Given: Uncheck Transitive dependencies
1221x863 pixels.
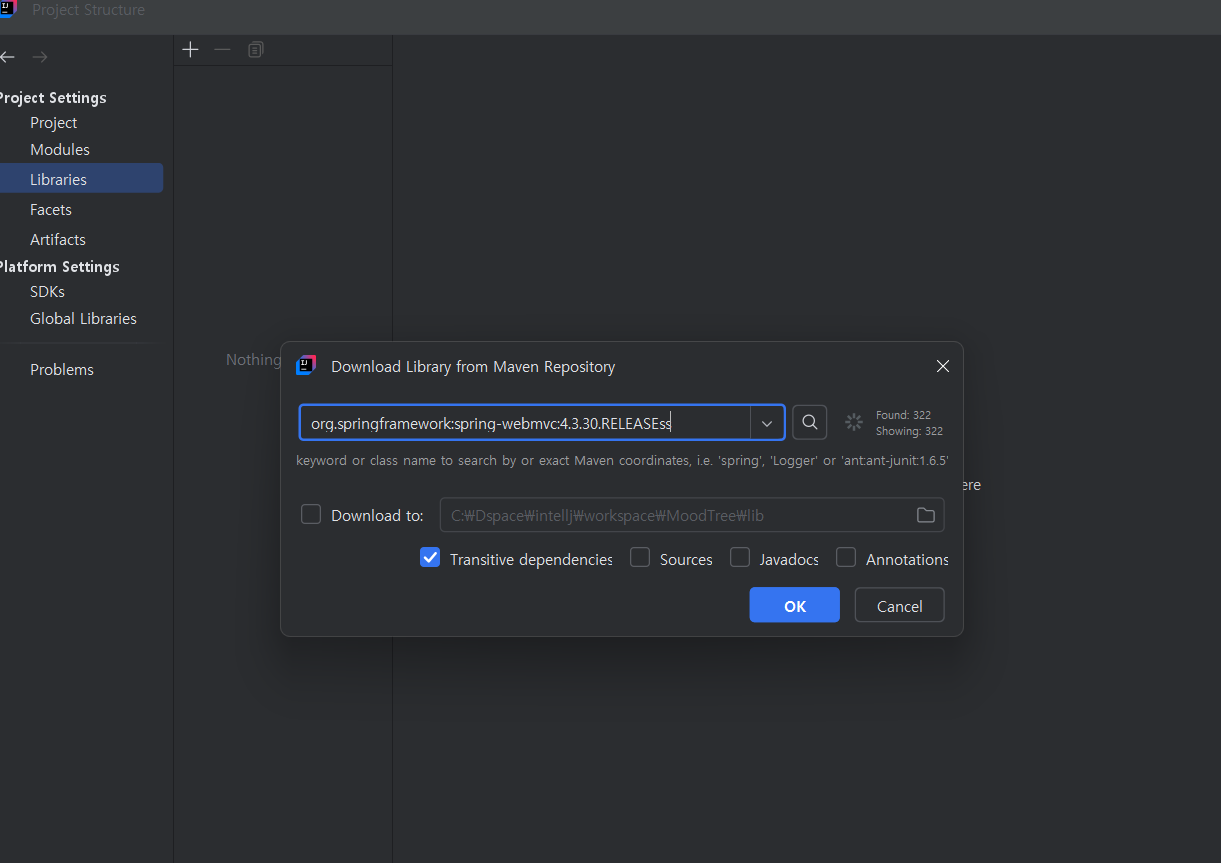Looking at the screenshot, I should 430,558.
